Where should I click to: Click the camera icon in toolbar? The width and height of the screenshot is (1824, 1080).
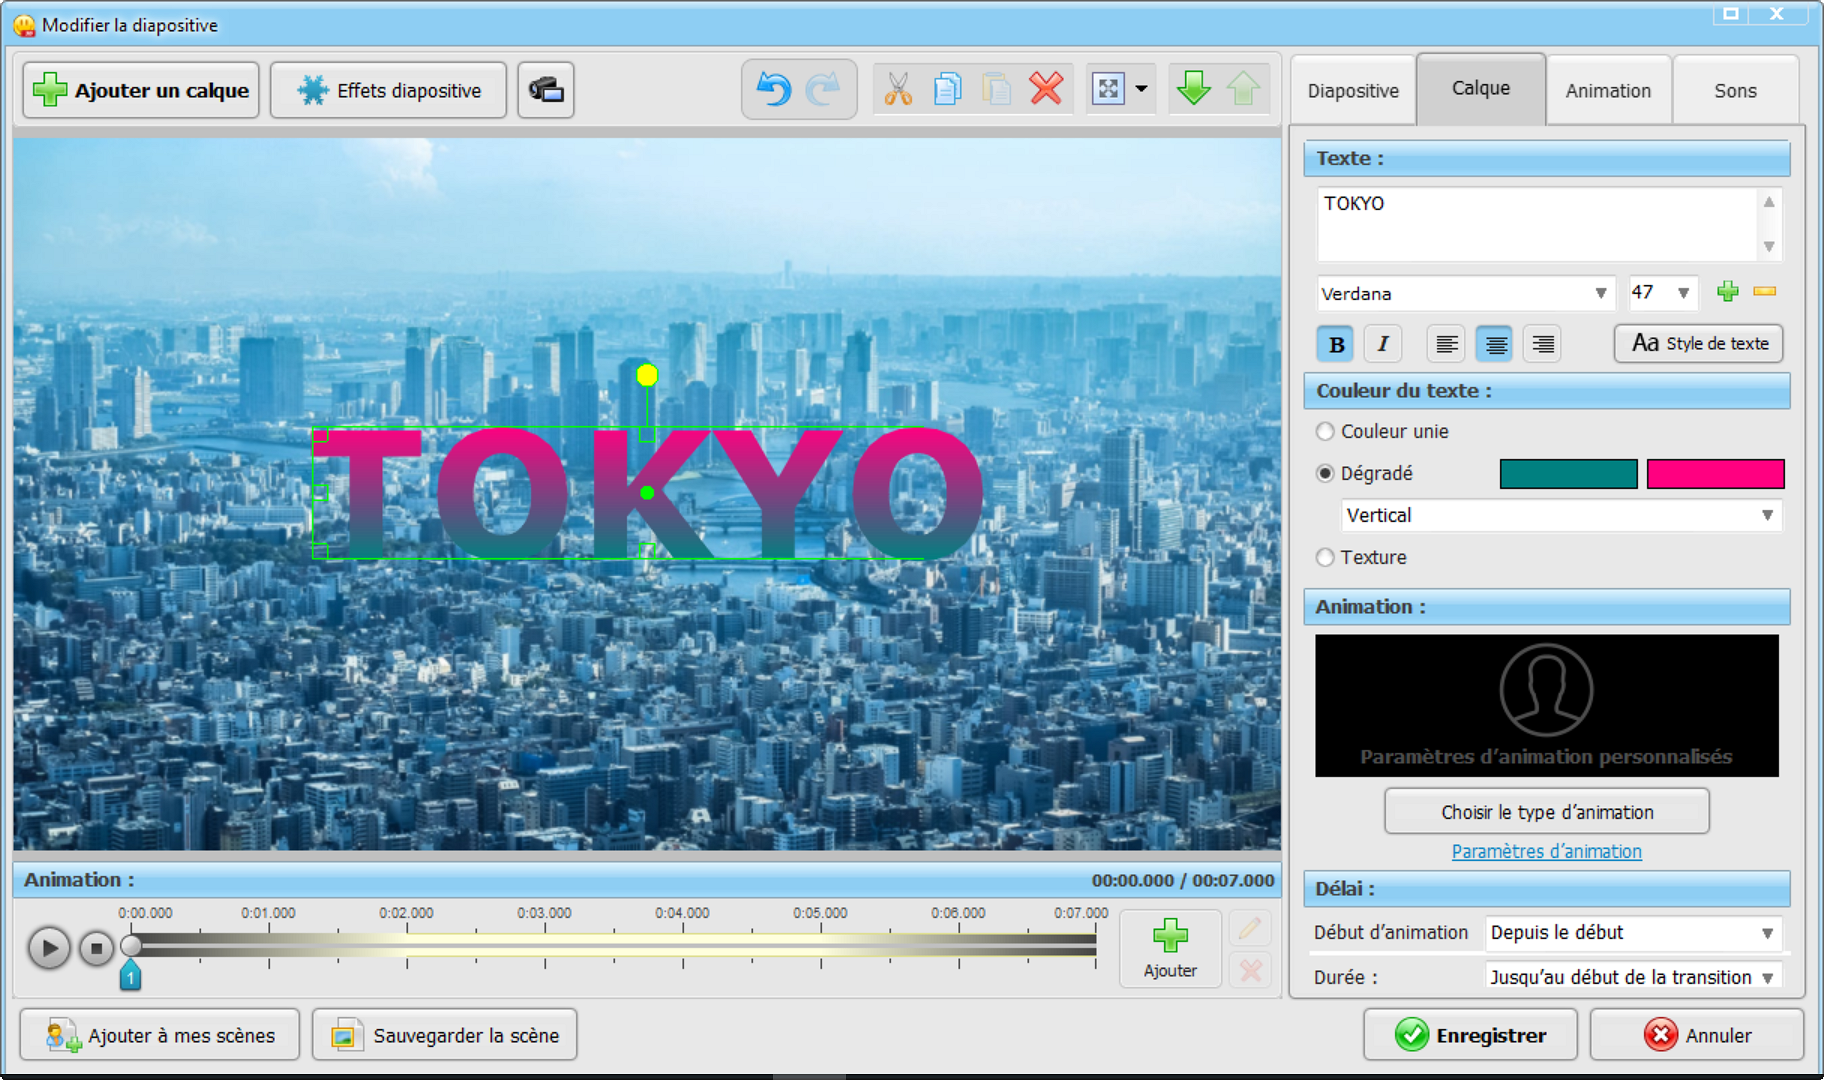coord(546,90)
